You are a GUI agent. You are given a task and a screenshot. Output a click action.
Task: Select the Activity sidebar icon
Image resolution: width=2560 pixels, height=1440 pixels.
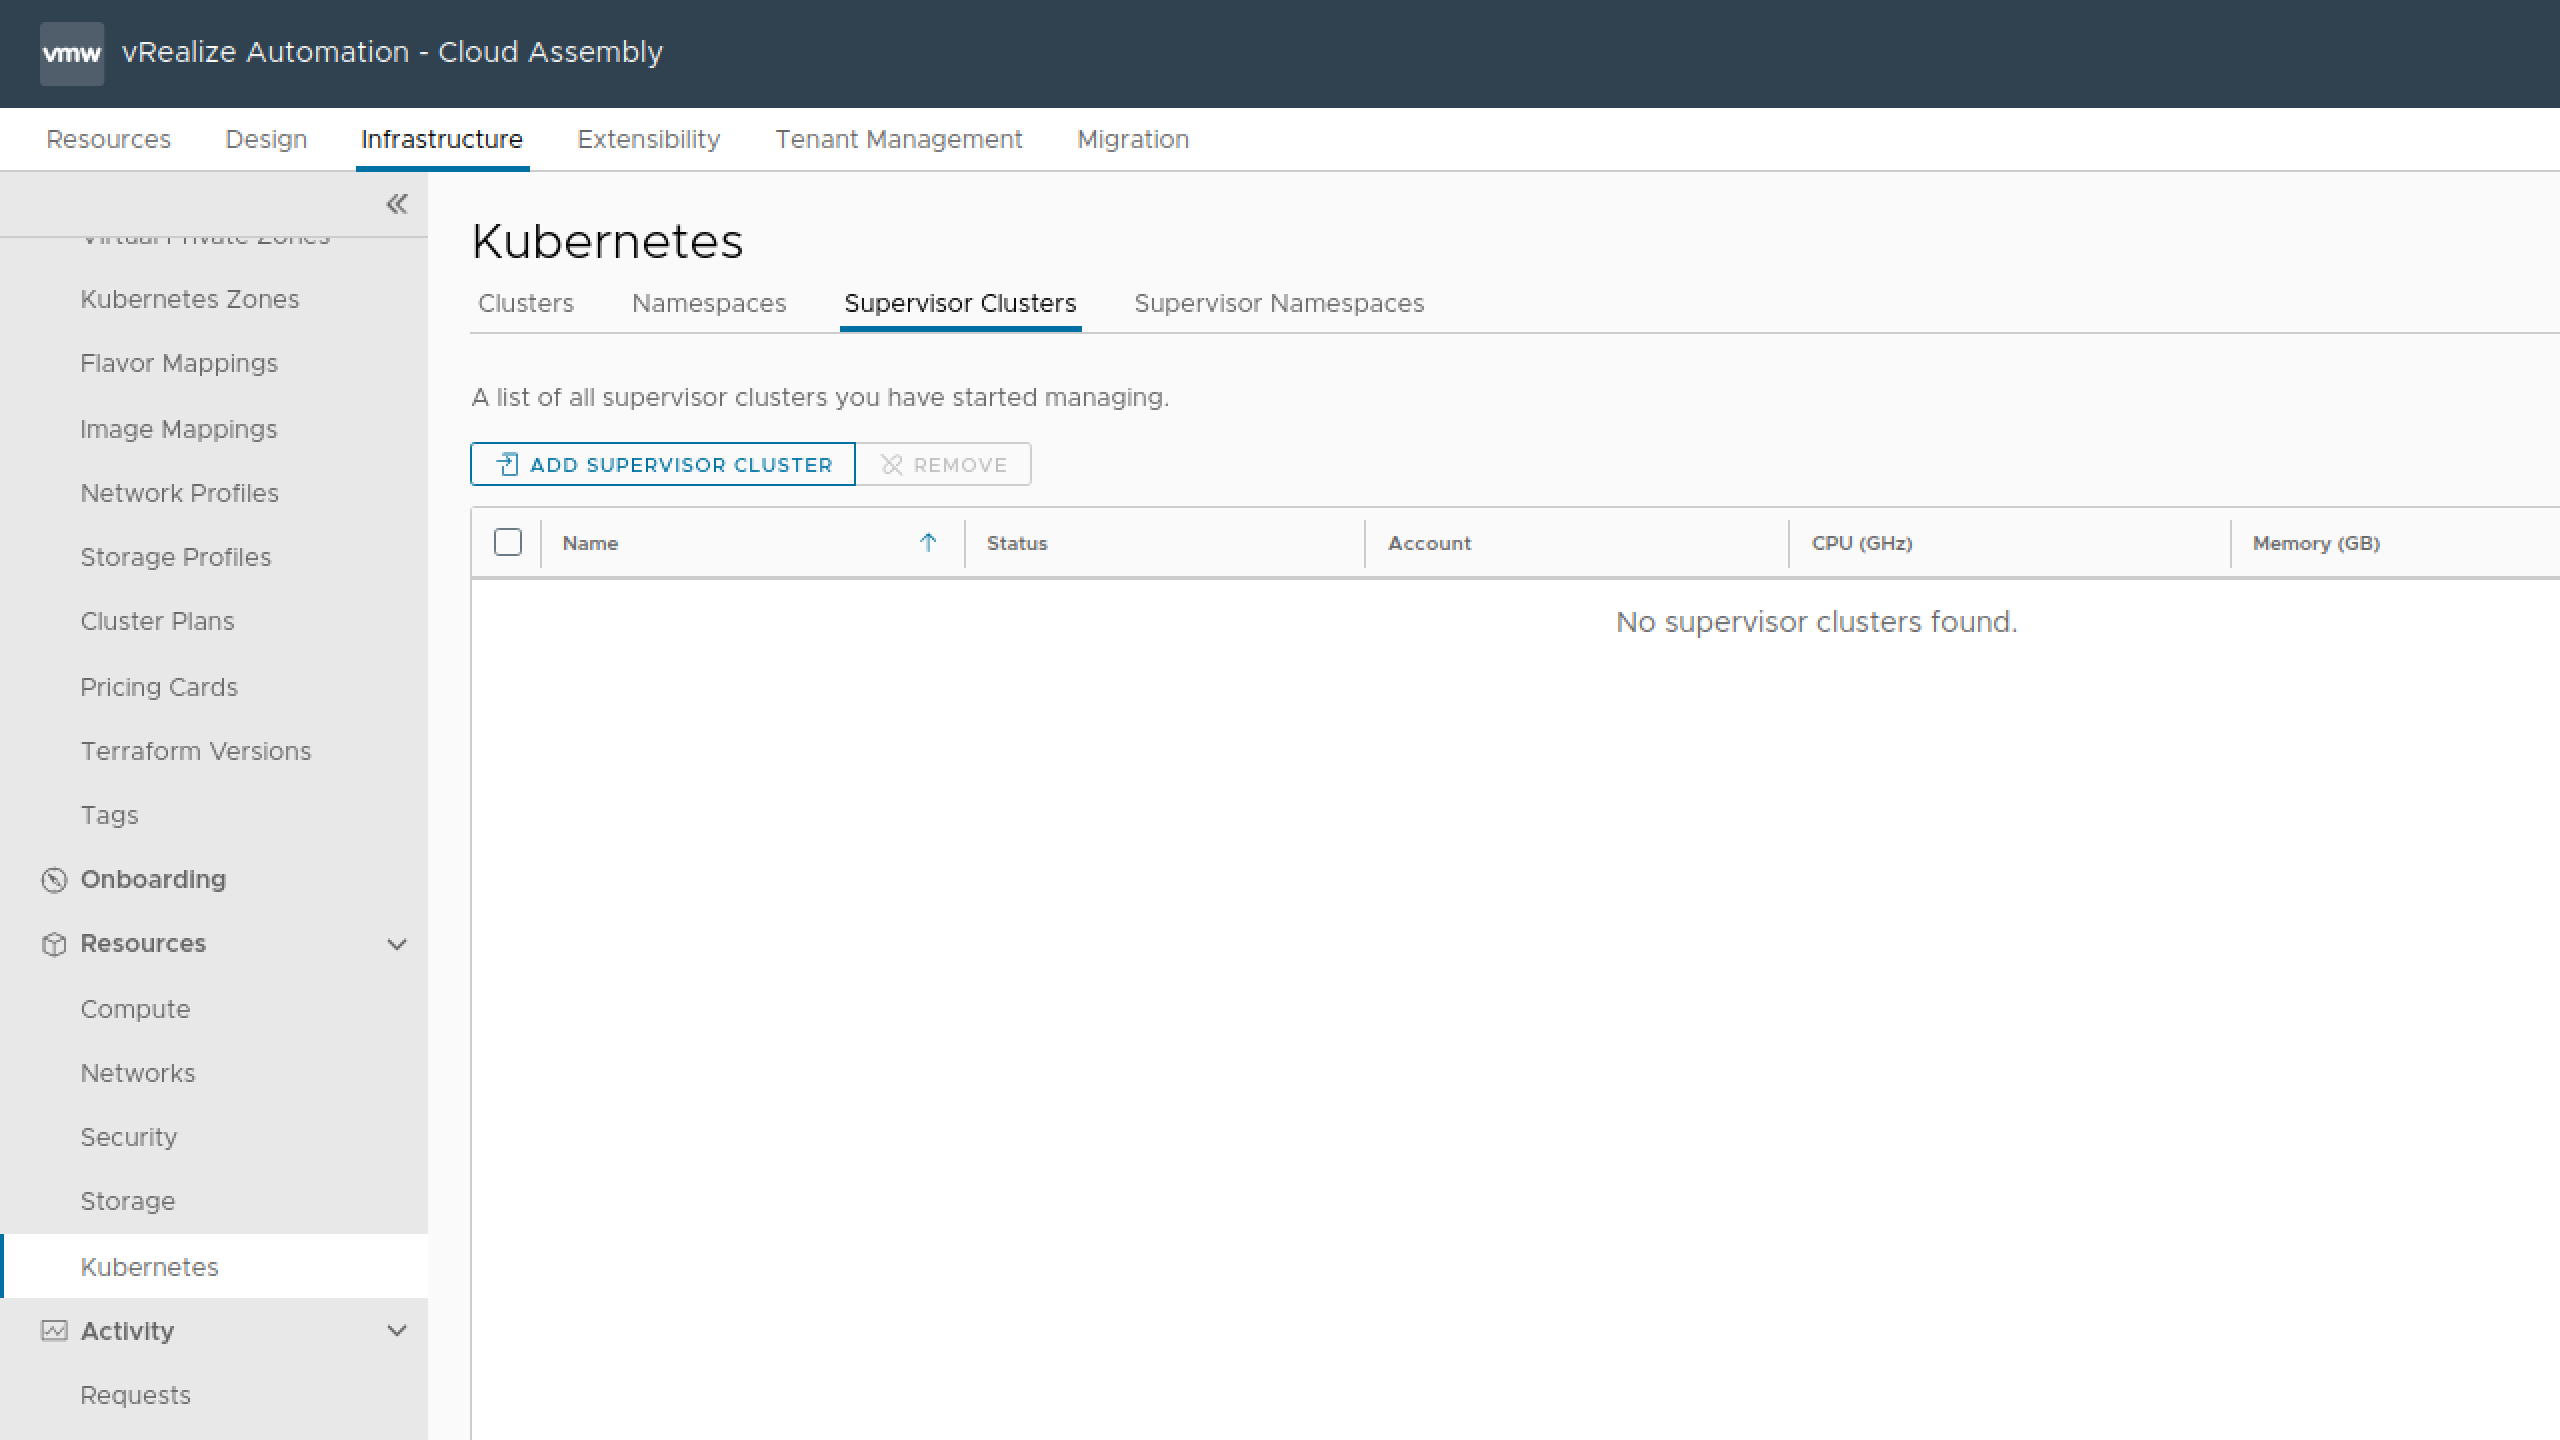click(x=55, y=1329)
